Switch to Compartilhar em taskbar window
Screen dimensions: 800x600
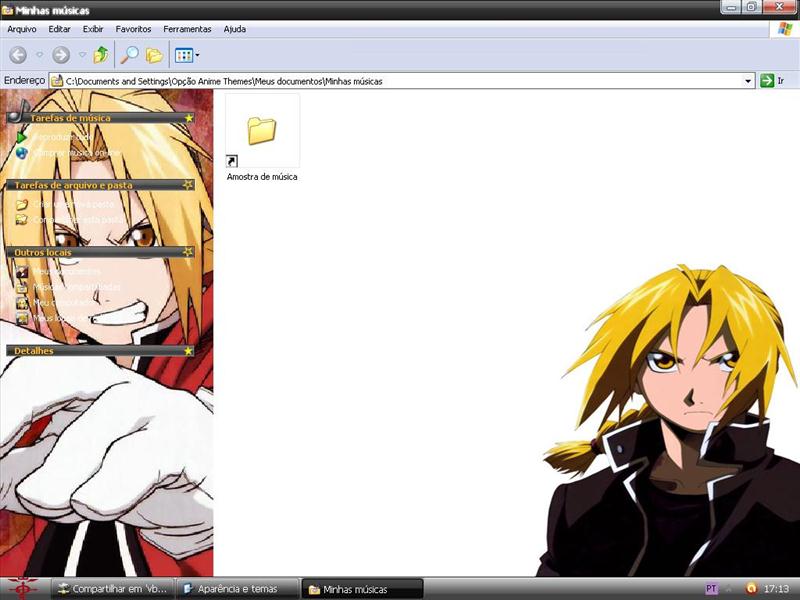click(x=113, y=589)
